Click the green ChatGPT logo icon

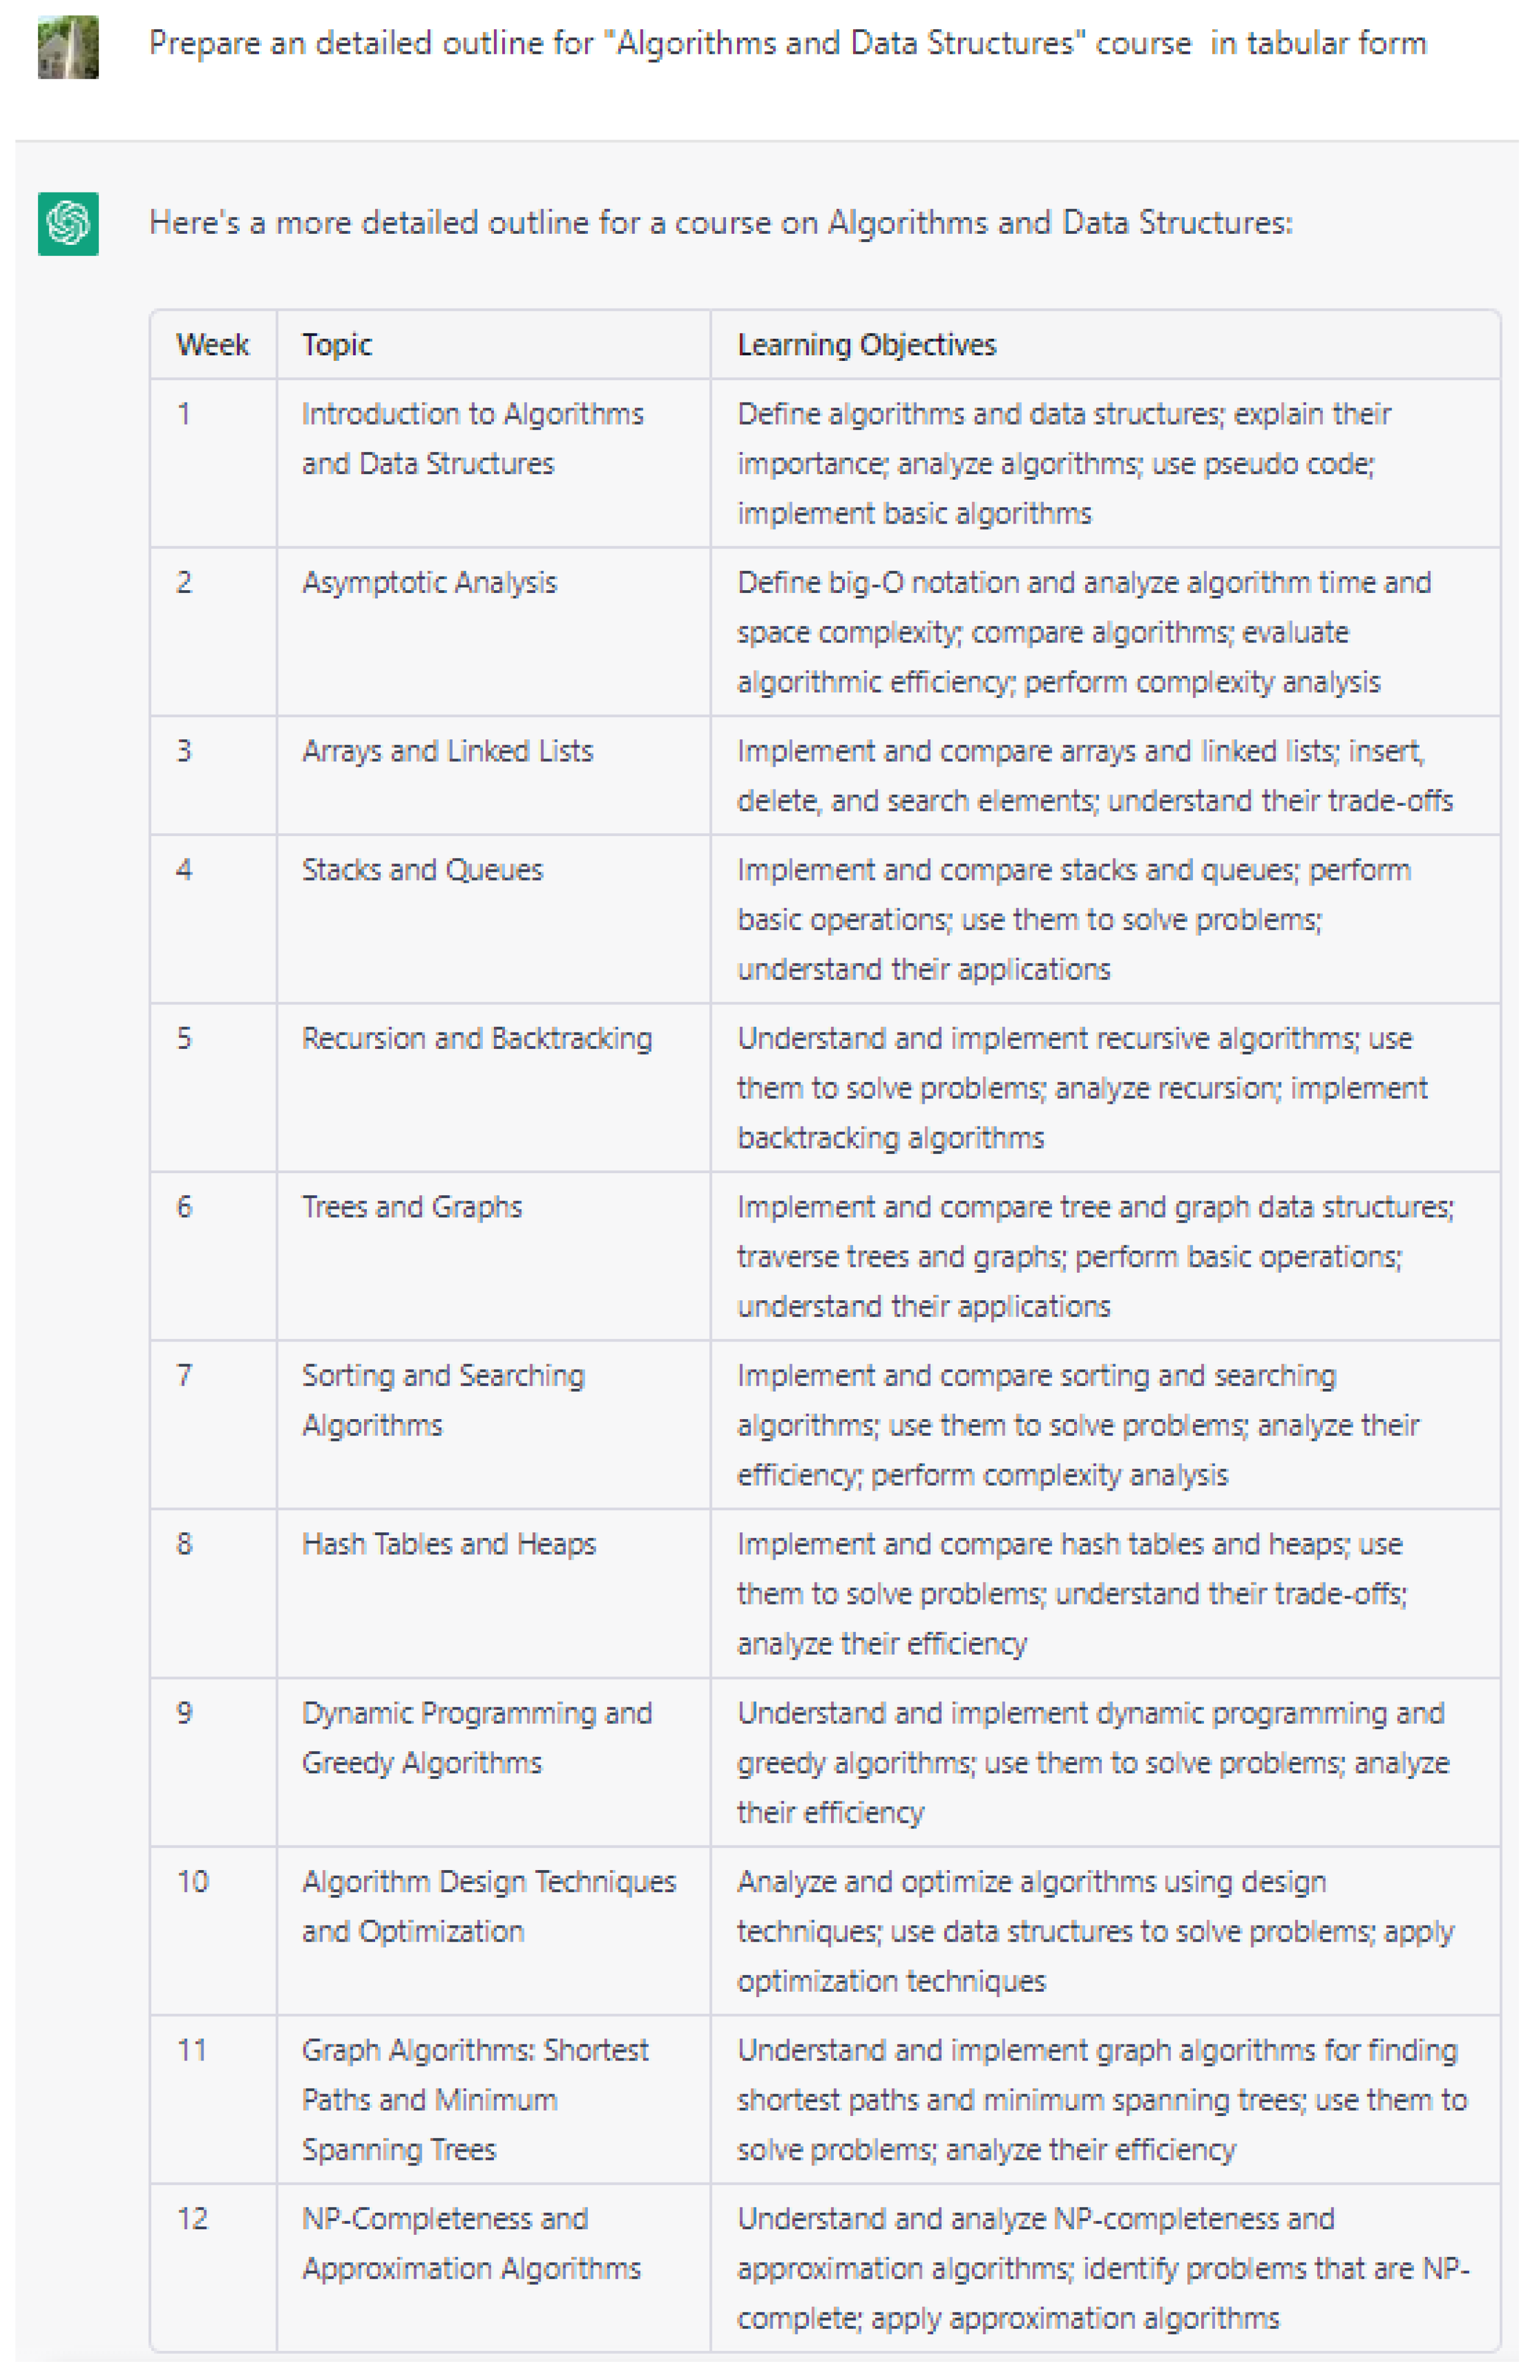click(68, 223)
